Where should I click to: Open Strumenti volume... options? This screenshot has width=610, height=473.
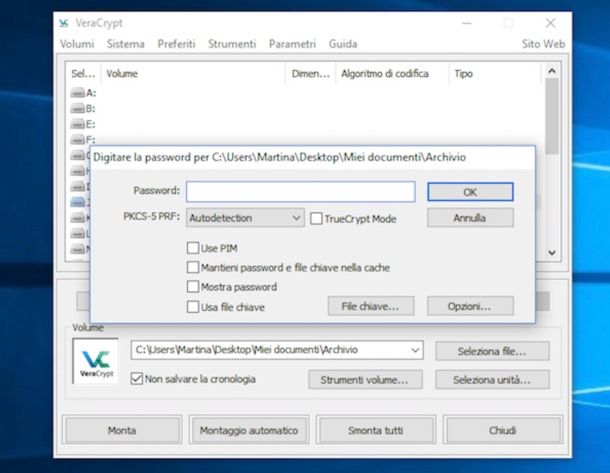[365, 380]
